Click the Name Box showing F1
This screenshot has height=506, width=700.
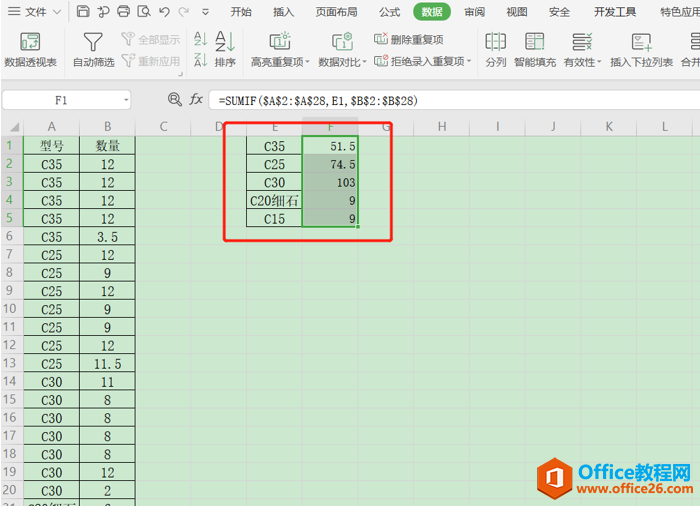[61, 100]
